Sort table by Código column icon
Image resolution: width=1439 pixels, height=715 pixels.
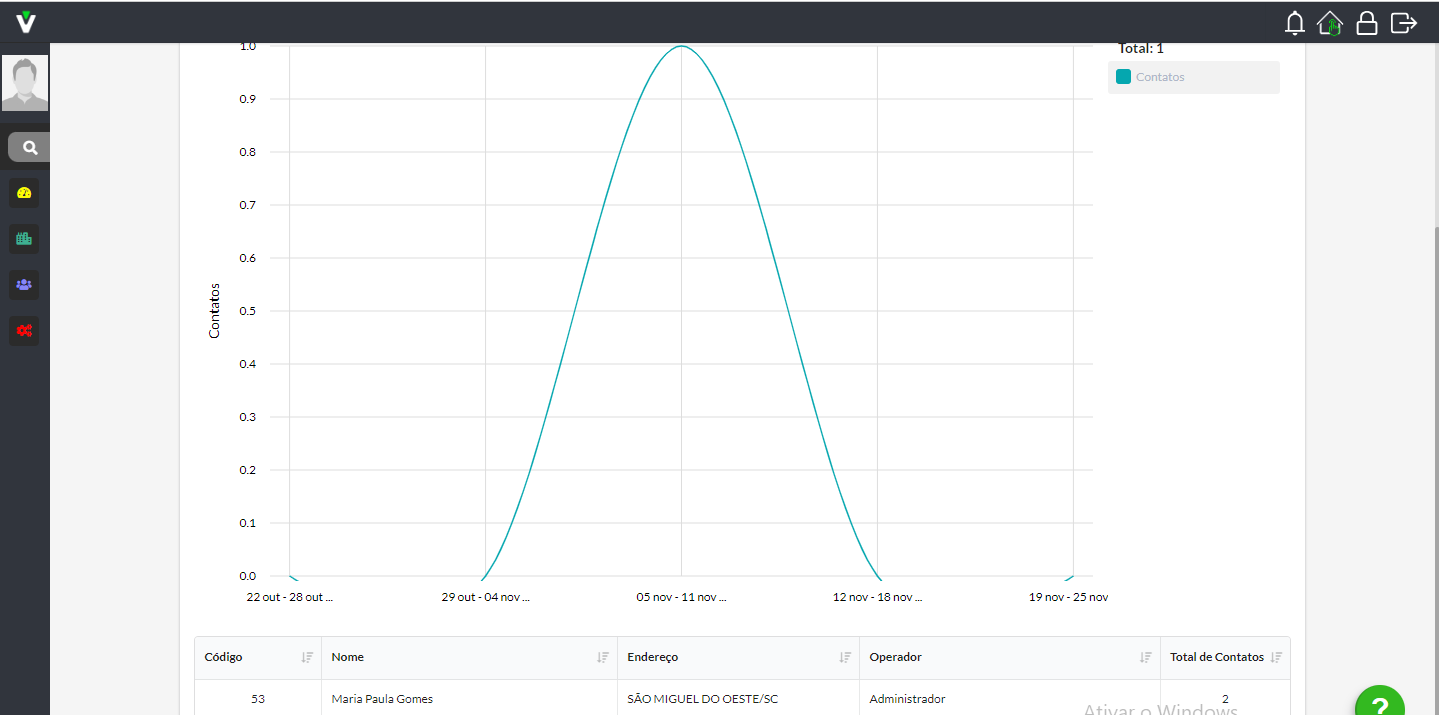point(307,658)
